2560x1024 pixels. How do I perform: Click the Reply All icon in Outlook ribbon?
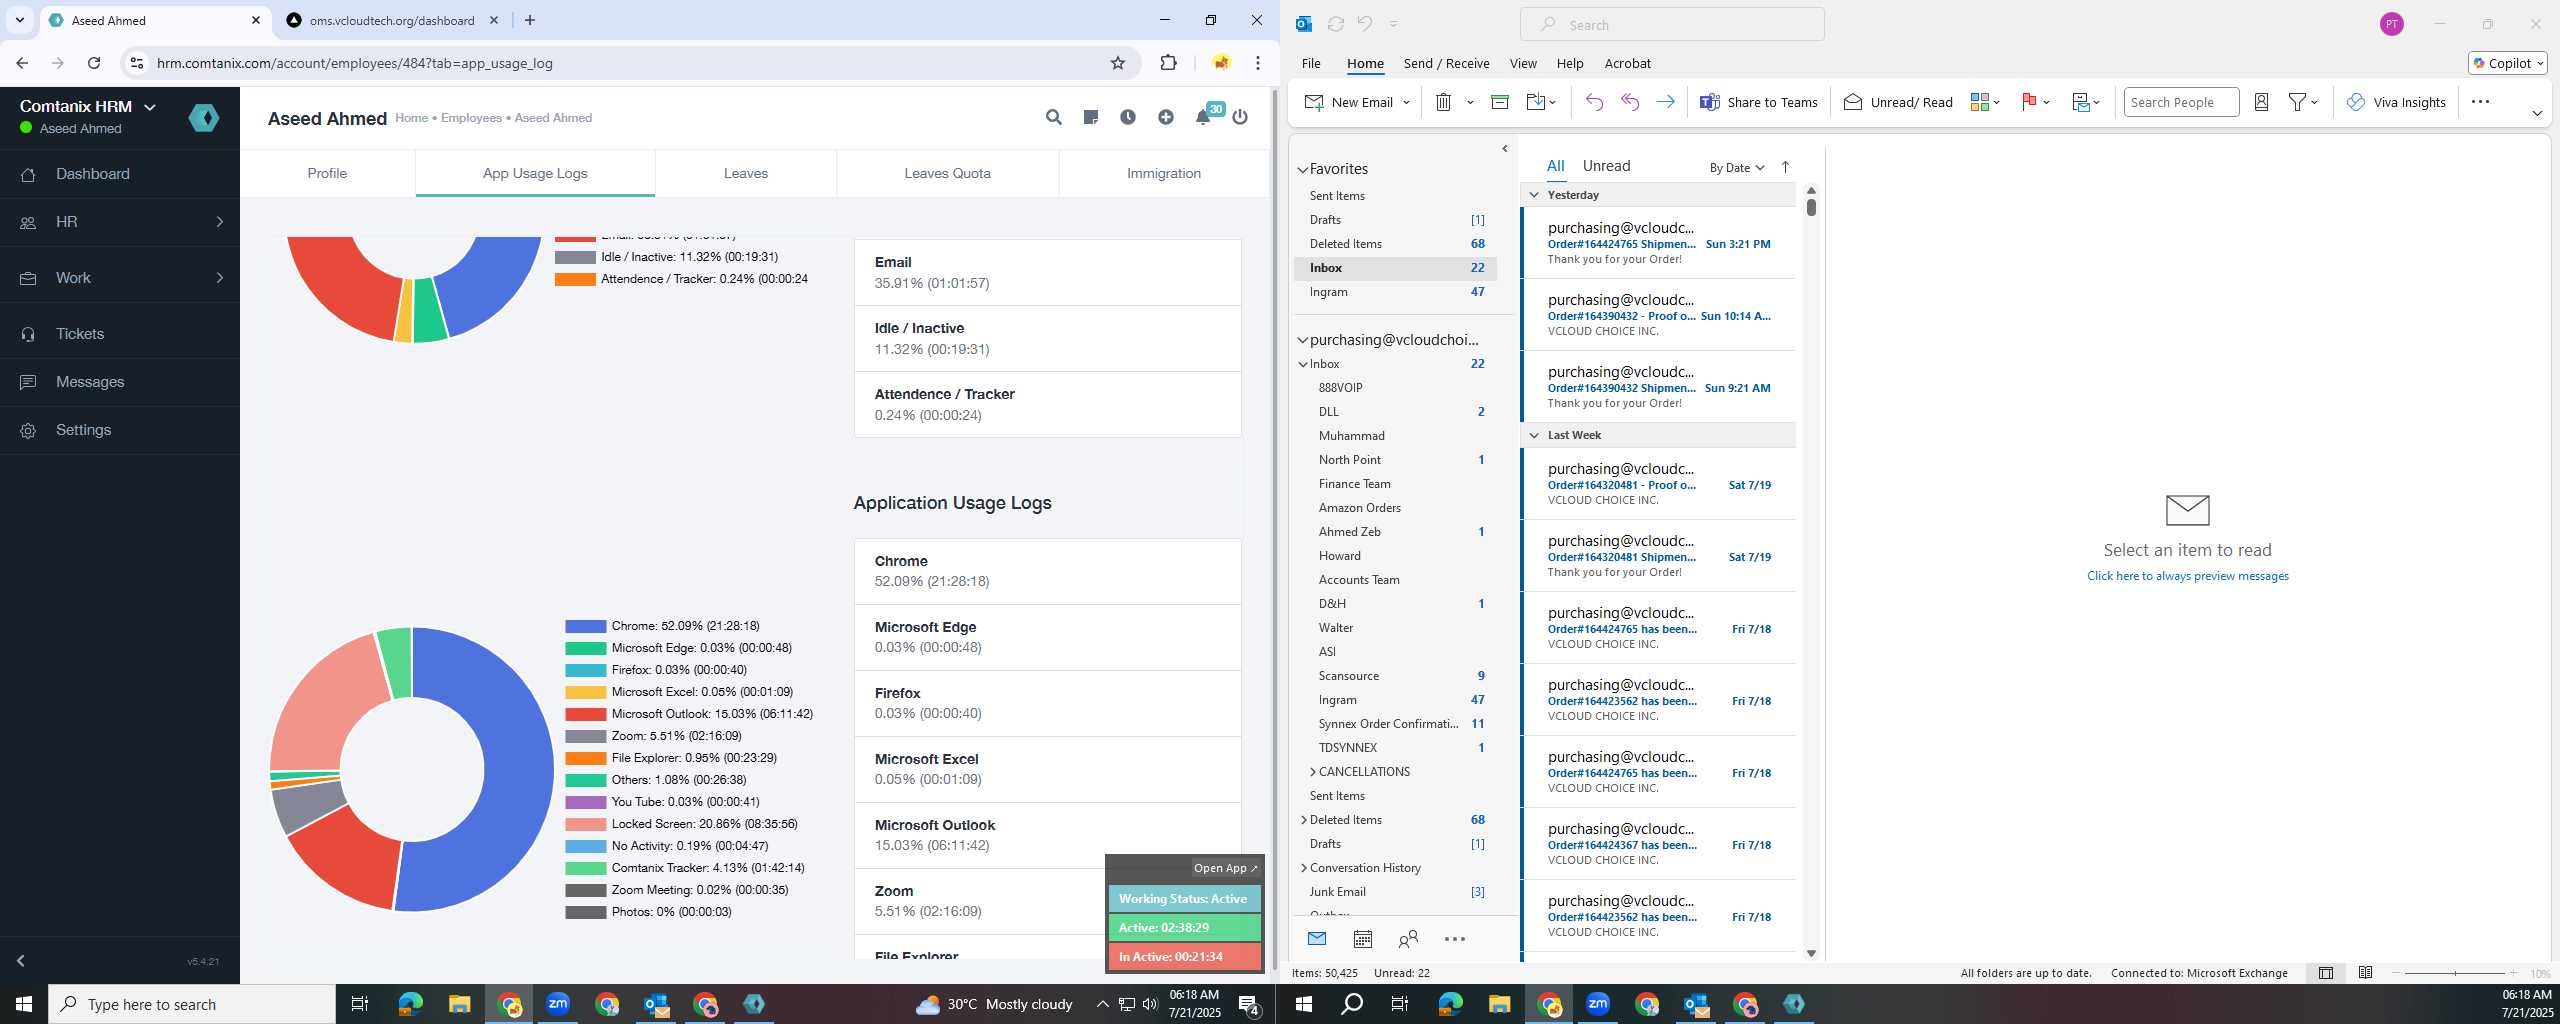tap(1630, 102)
